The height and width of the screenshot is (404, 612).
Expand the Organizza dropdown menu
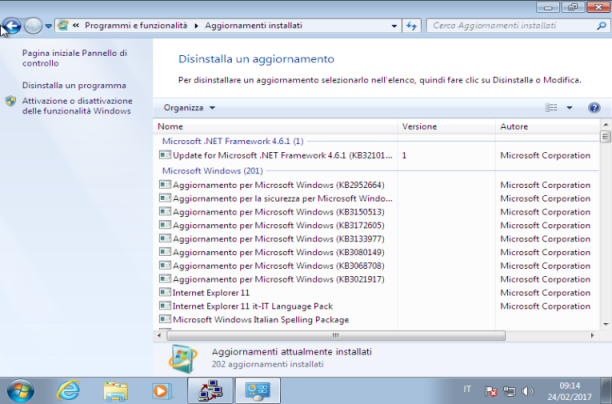189,108
